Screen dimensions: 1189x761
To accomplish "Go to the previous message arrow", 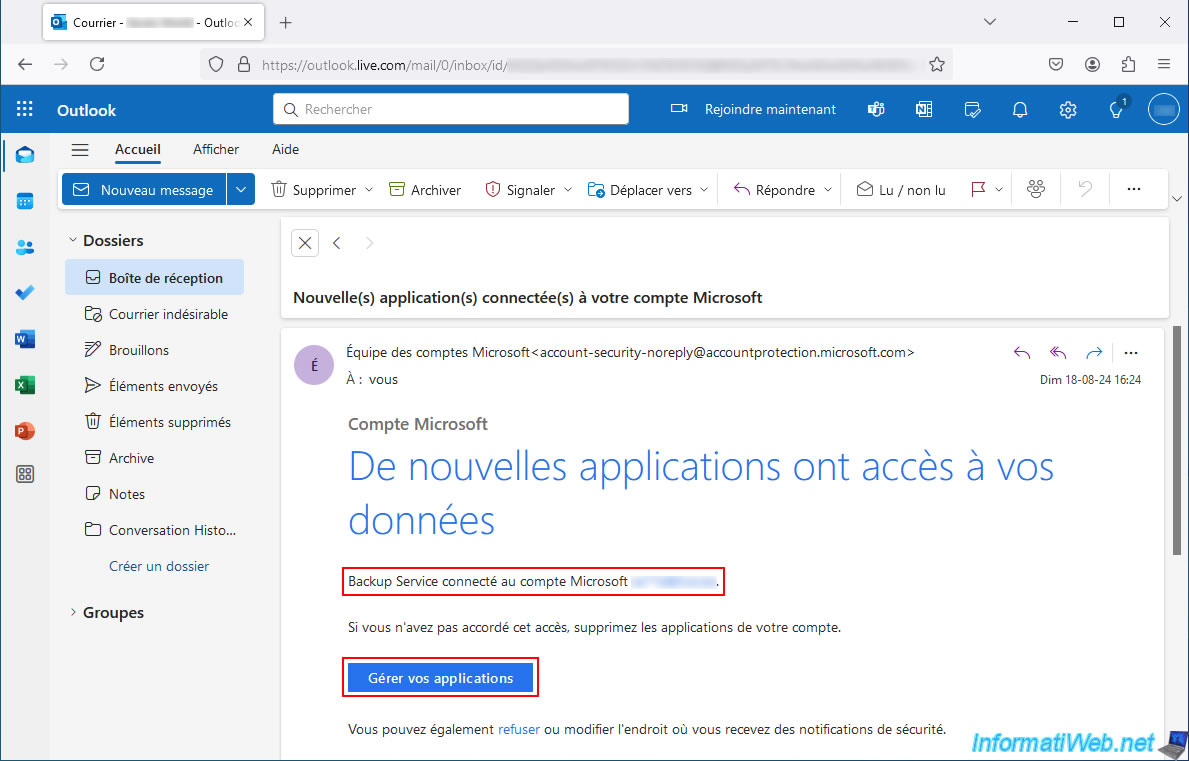I will (337, 243).
